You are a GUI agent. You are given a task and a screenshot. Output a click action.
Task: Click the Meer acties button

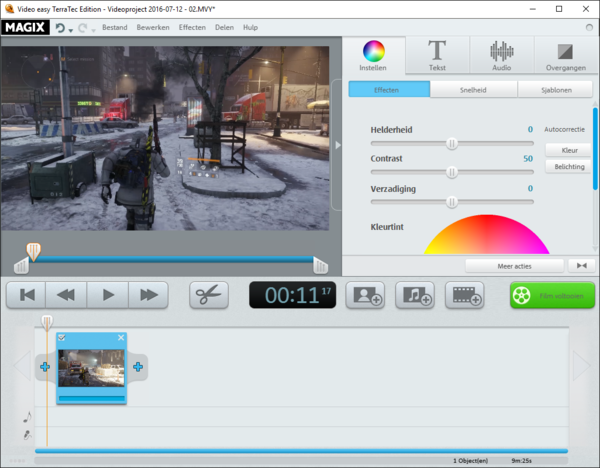[x=514, y=266]
